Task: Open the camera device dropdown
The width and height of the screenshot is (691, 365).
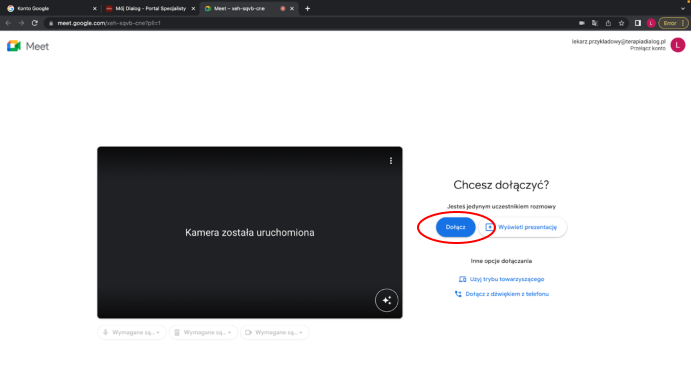Action: coord(275,332)
